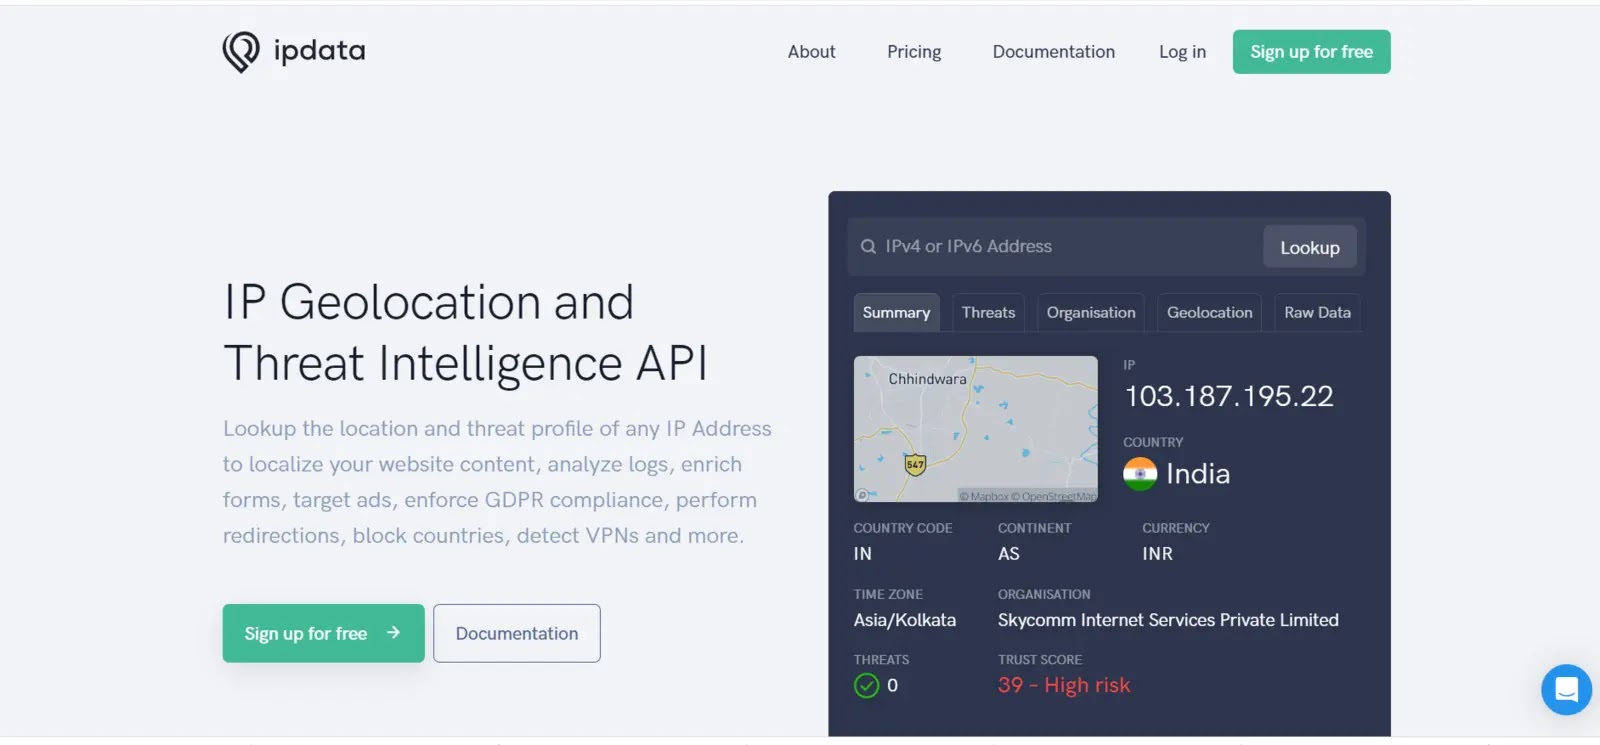The width and height of the screenshot is (1600, 745).
Task: Switch to the Raw Data tab
Action: (x=1317, y=313)
